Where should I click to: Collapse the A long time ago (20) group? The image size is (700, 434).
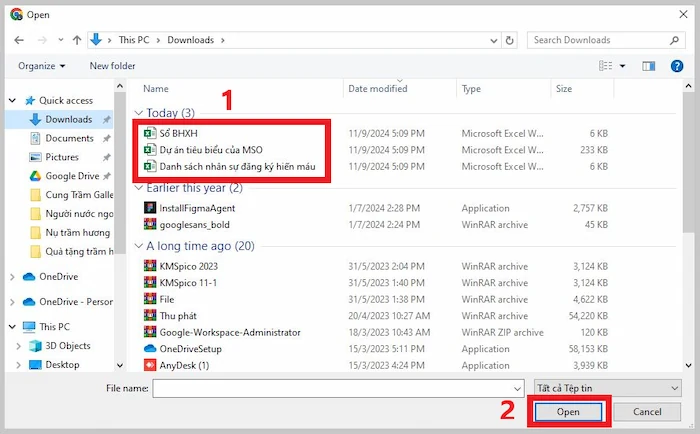coord(139,246)
